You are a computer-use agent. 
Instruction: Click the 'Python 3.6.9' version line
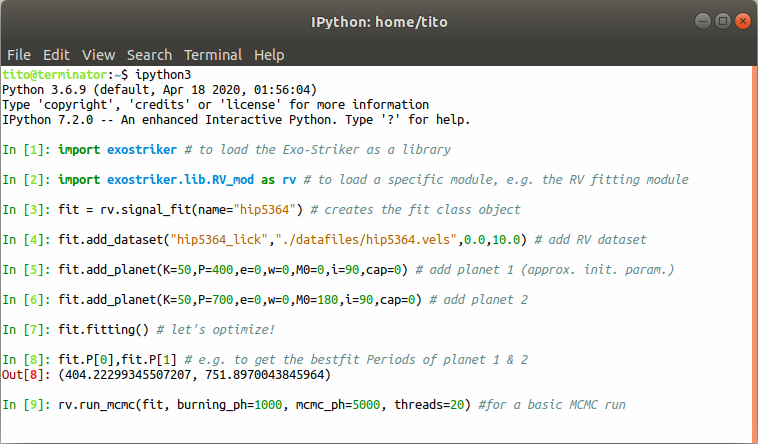(160, 90)
